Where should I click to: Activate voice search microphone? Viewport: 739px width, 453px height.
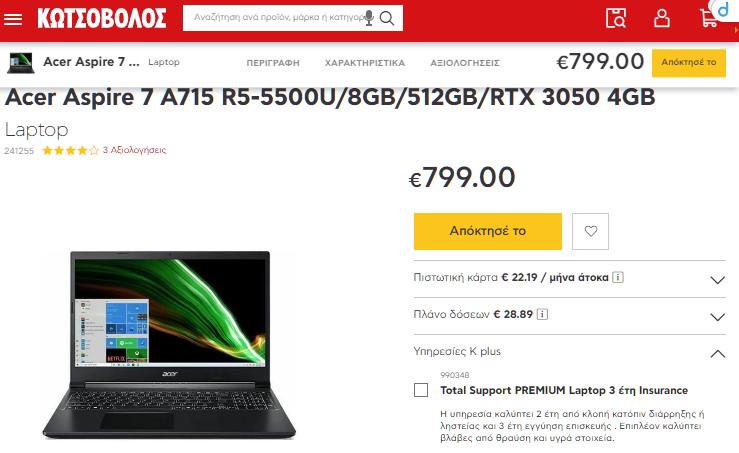[x=369, y=18]
